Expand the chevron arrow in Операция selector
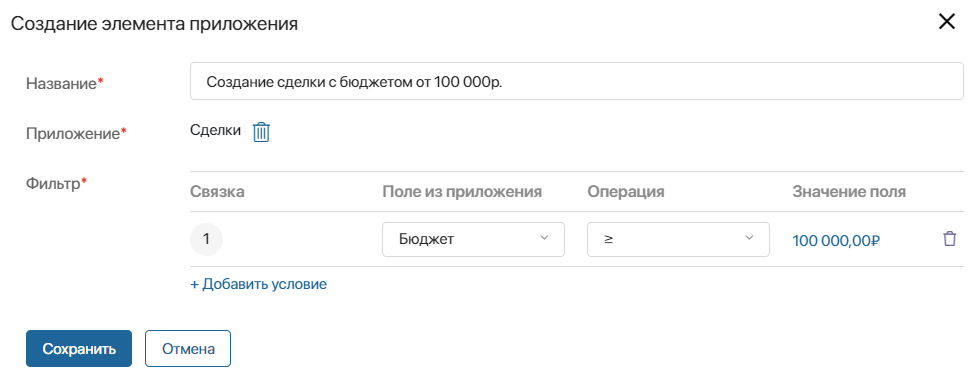The width and height of the screenshot is (979, 374). [749, 238]
